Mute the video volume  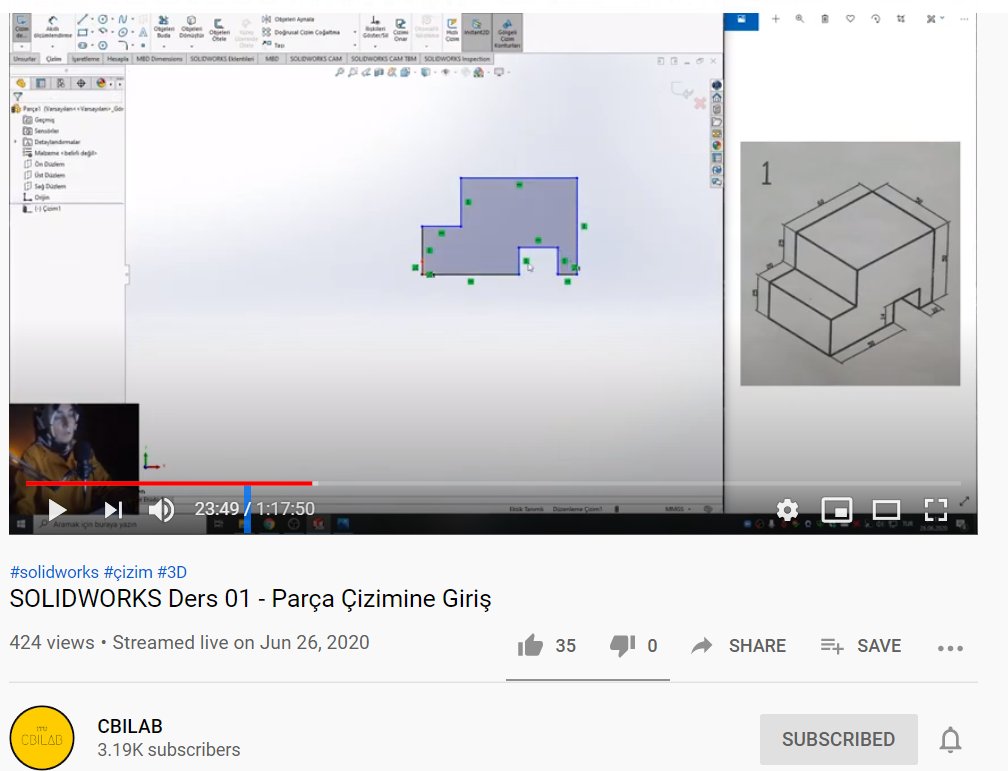[161, 510]
